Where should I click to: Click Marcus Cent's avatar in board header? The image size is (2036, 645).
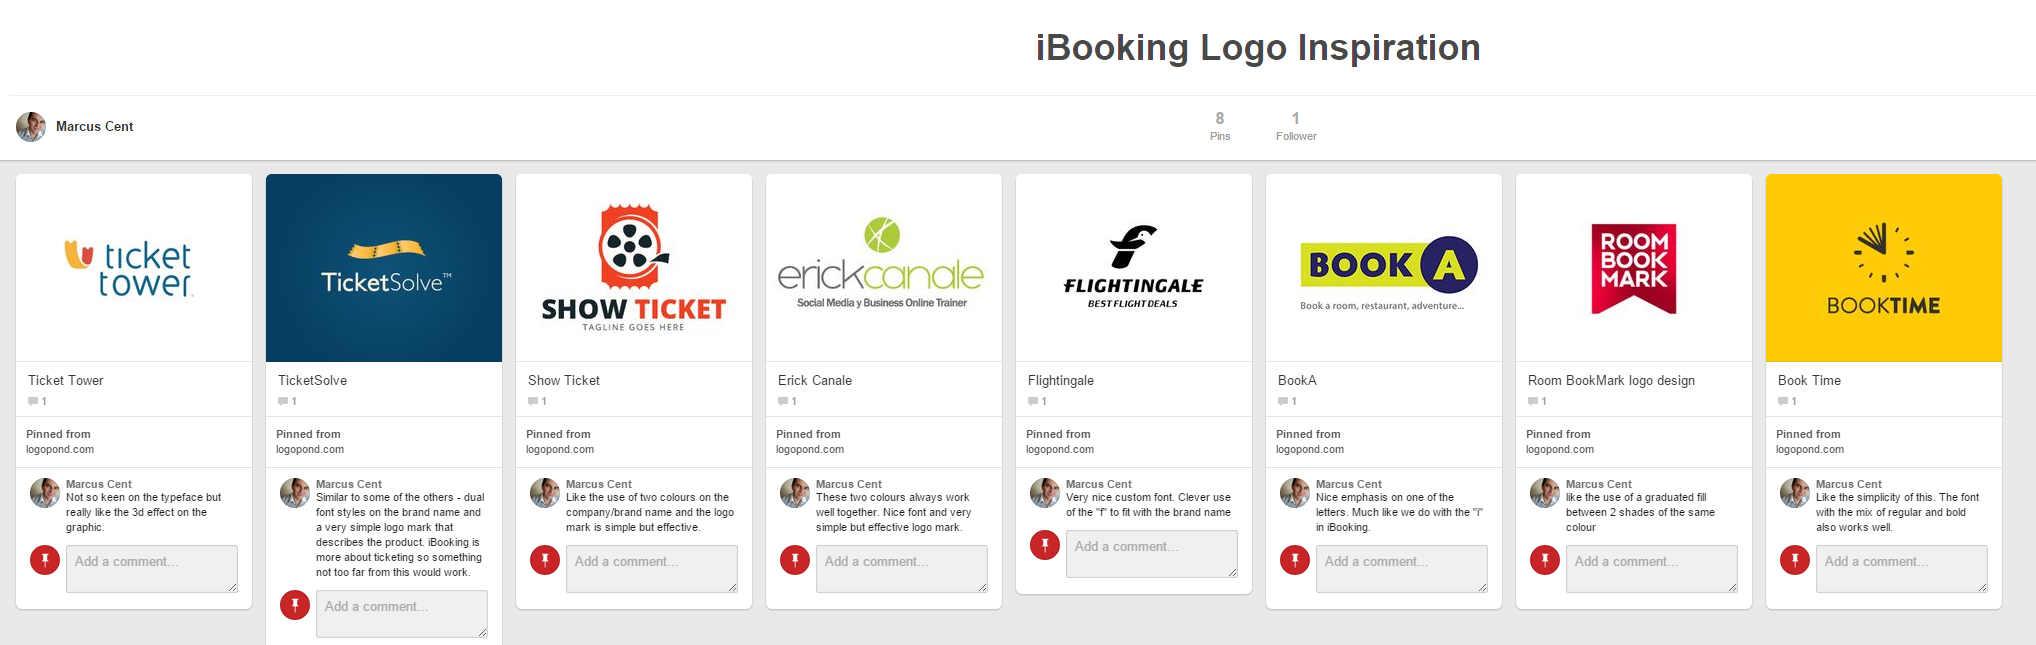pos(31,127)
